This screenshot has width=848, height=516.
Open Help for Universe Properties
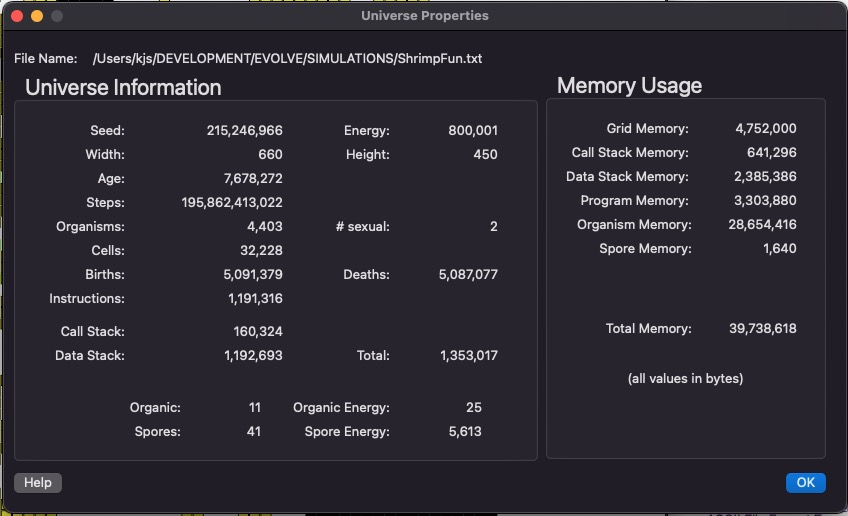38,482
